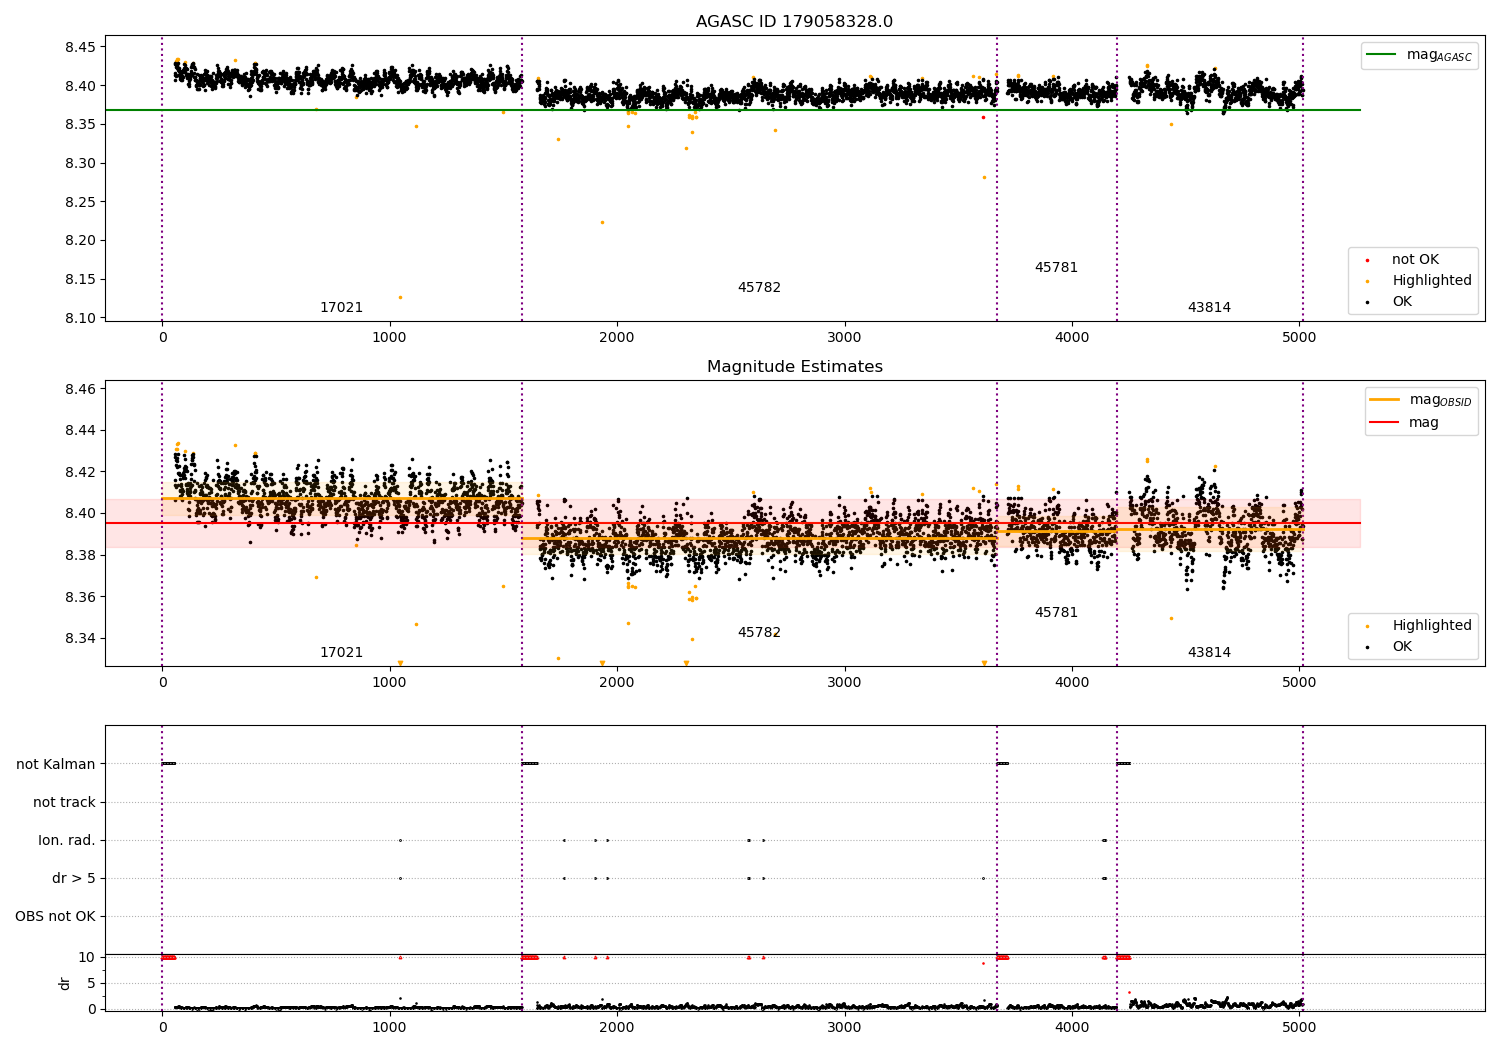Screen dimensions: 1500x1050
Task: Click the 8.42 y-axis tick label
Action: pyautogui.click(x=80, y=472)
